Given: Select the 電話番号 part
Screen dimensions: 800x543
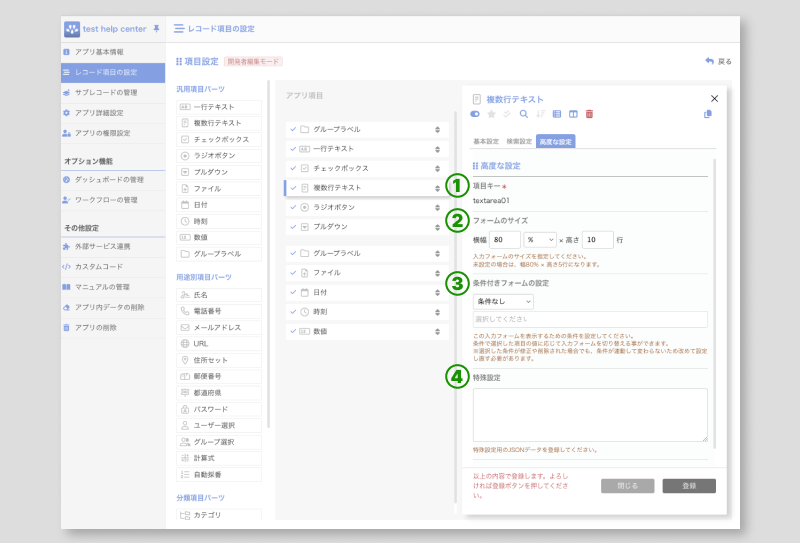Looking at the screenshot, I should pos(219,311).
